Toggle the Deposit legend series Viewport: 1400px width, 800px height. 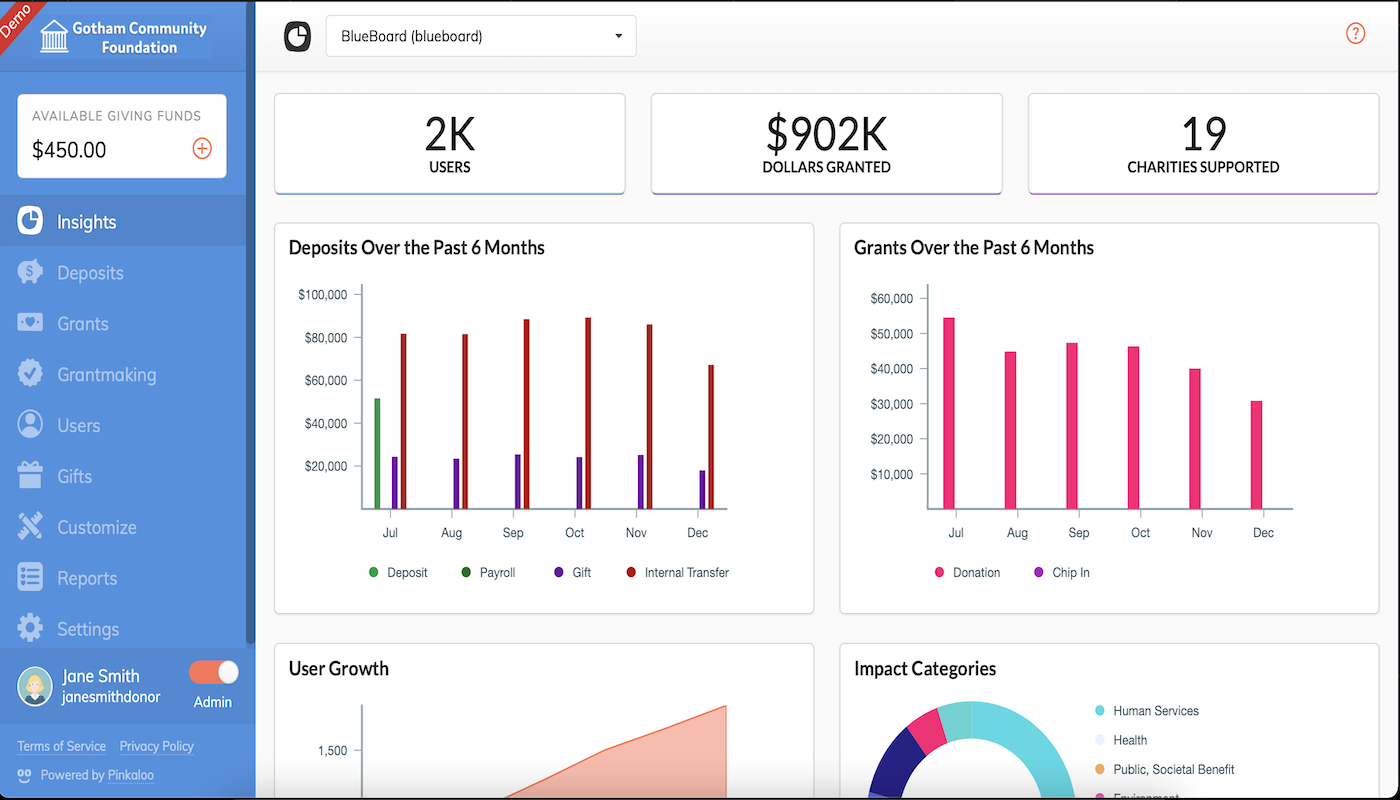[398, 573]
